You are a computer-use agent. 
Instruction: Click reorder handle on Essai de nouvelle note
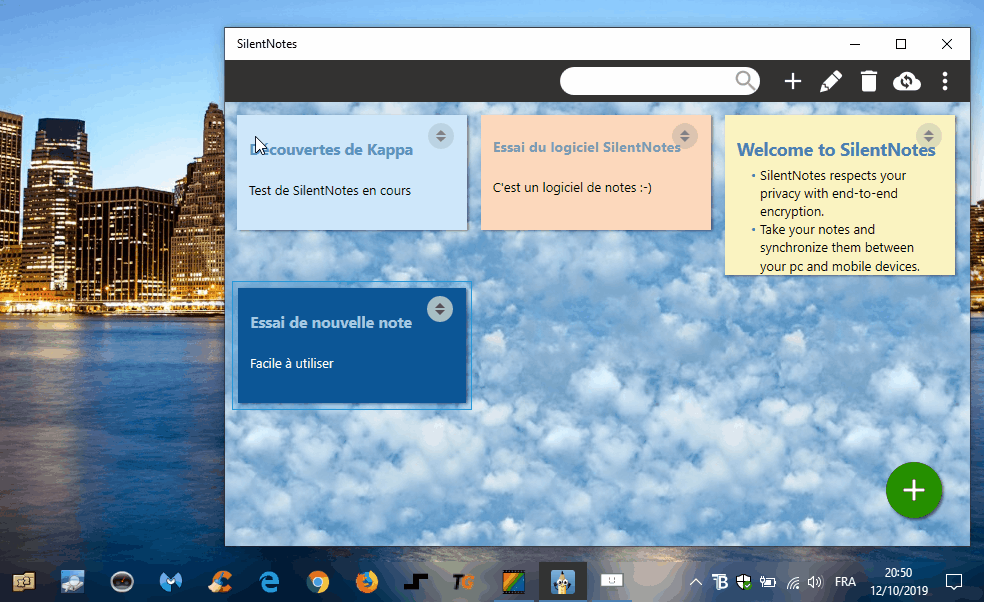pos(440,308)
